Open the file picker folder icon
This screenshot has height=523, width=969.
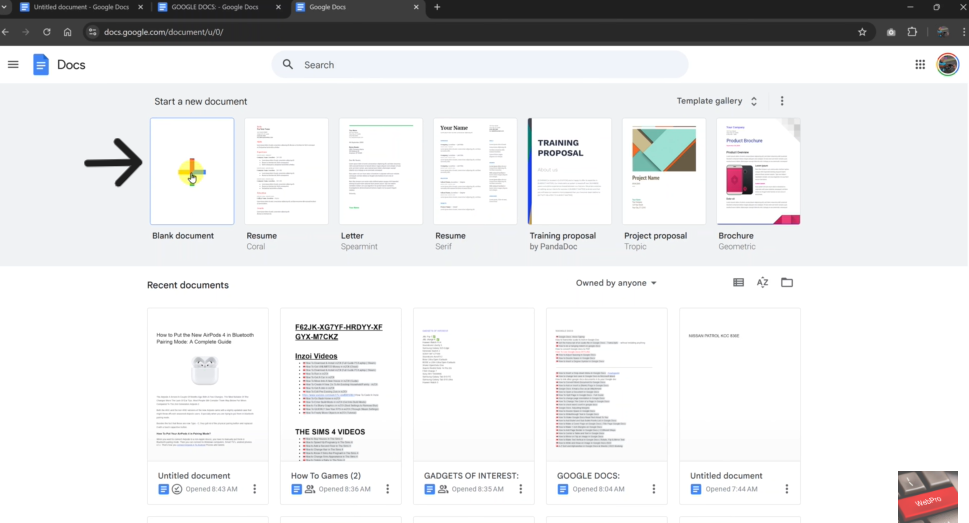[x=787, y=283]
